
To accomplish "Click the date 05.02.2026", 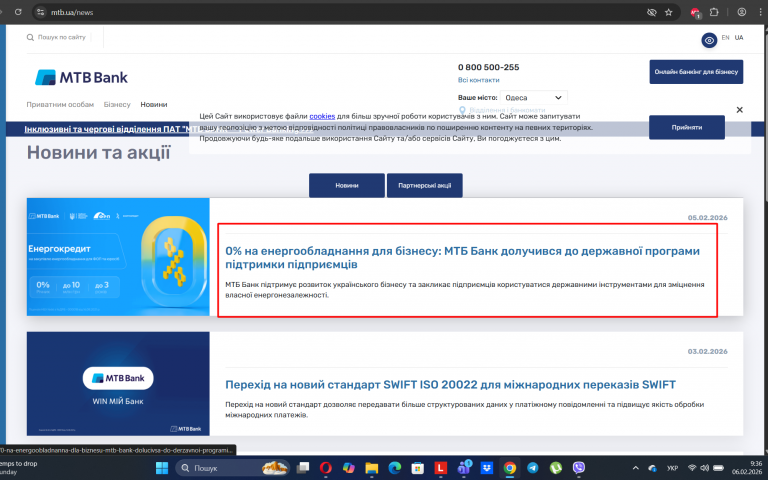I will click(x=707, y=217).
